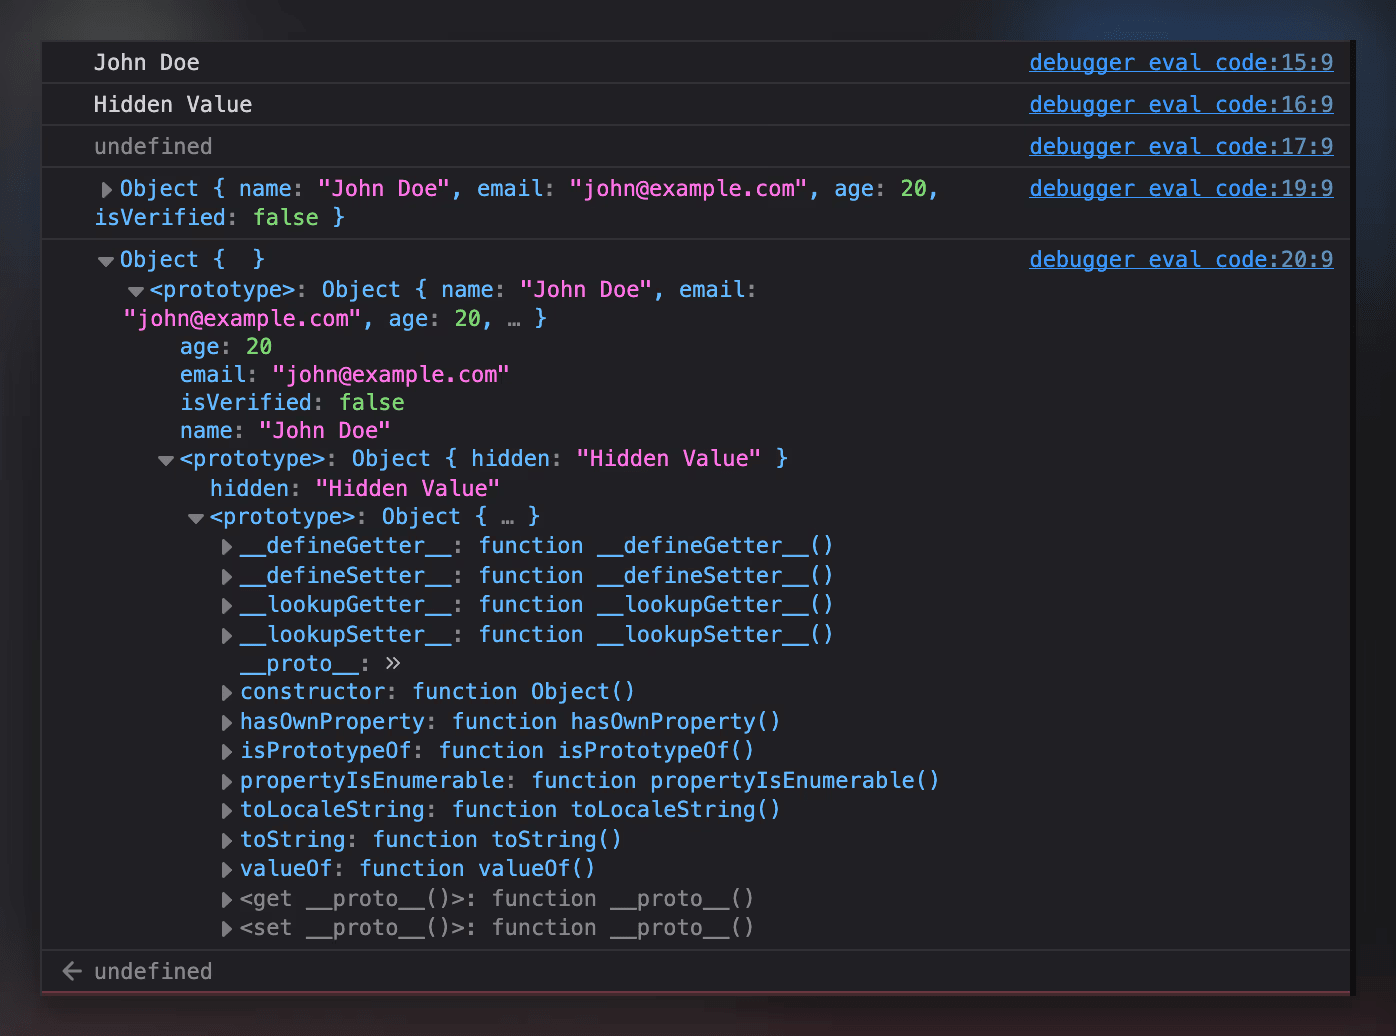This screenshot has height=1036, width=1396.
Task: Expand the get __proto__ accessor entry
Action: tap(226, 898)
